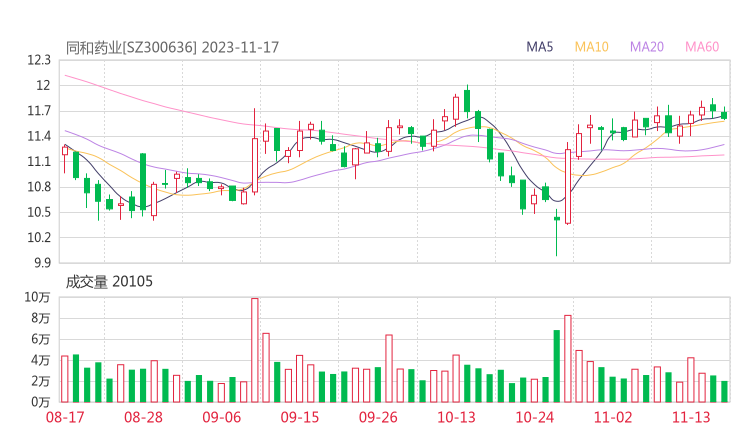Click the 10-24 date label
The width and height of the screenshot is (740, 440).
(x=534, y=417)
